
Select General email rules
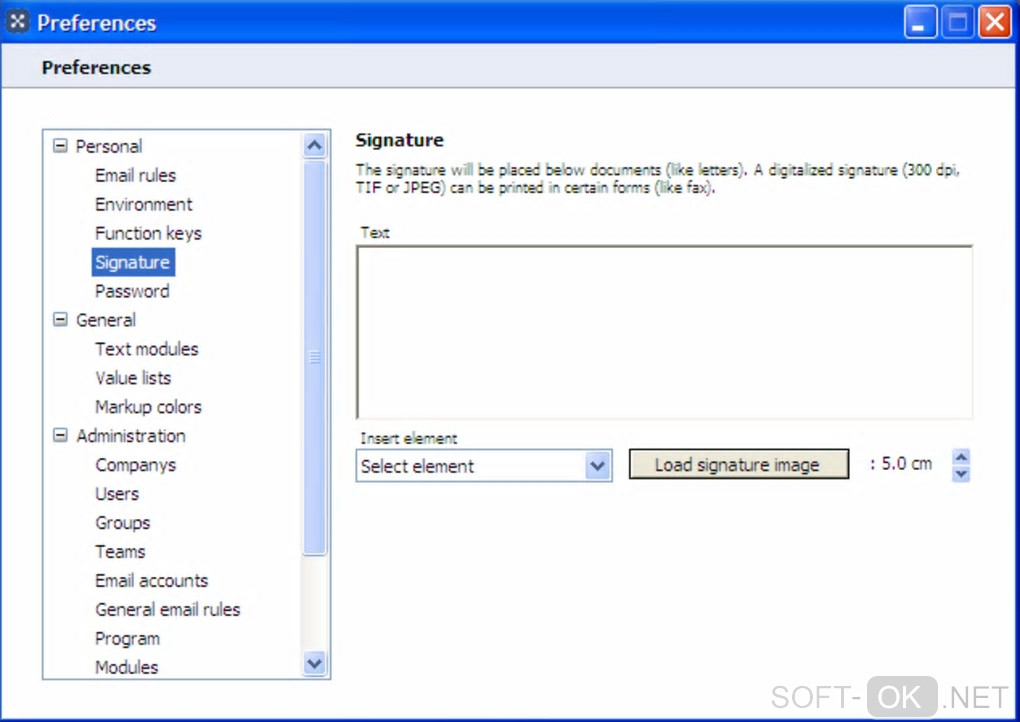tap(168, 609)
